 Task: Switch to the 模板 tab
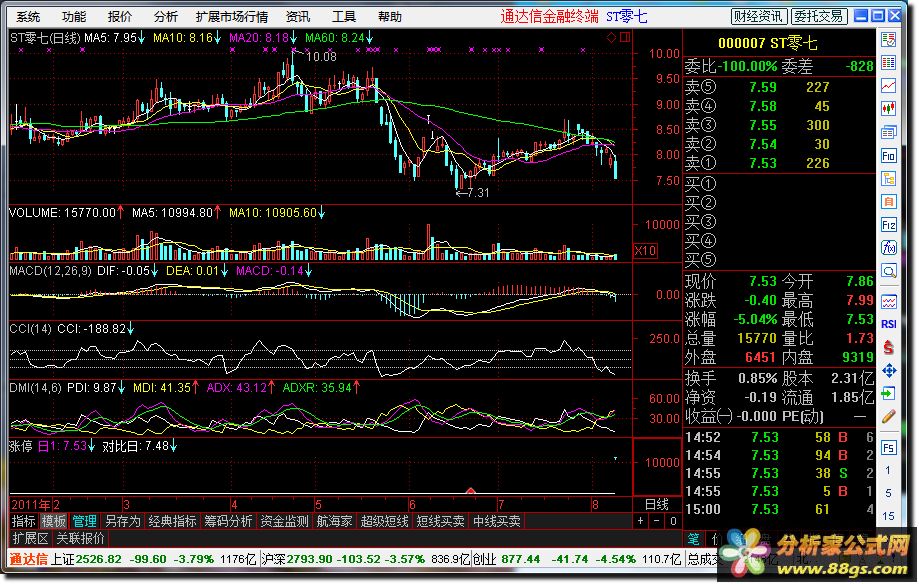(x=54, y=521)
